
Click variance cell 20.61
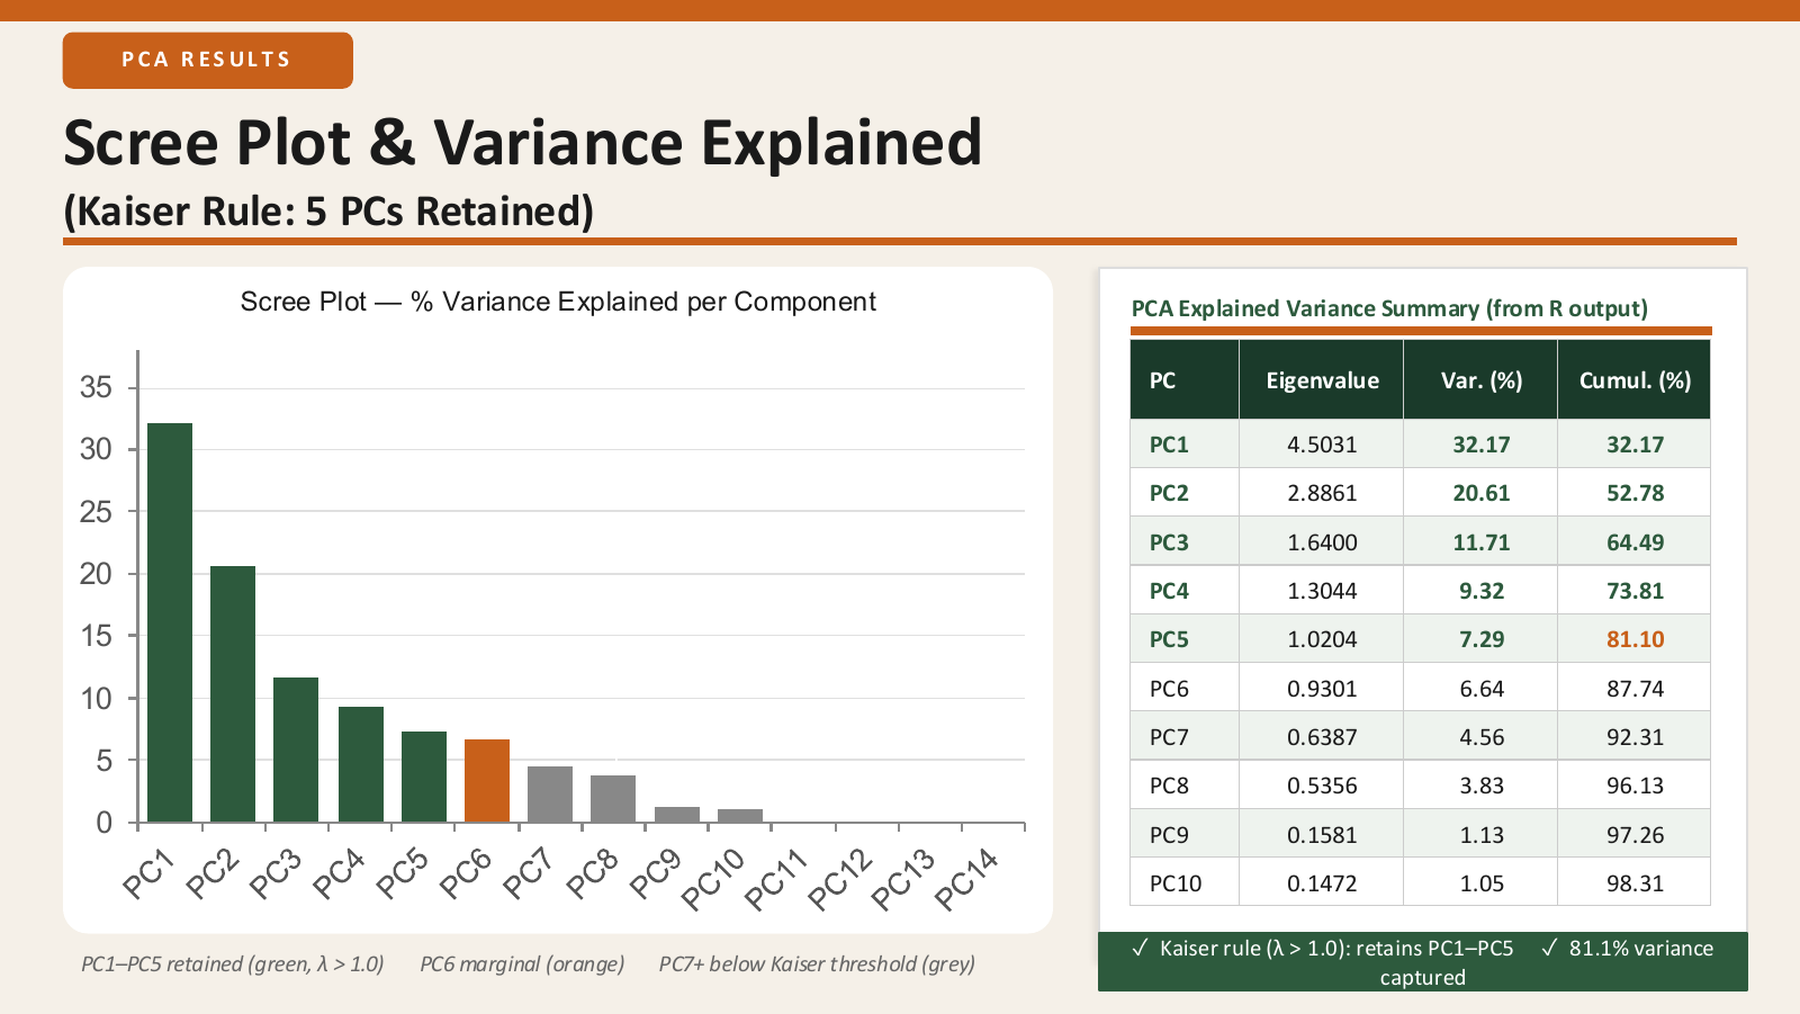pos(1481,493)
